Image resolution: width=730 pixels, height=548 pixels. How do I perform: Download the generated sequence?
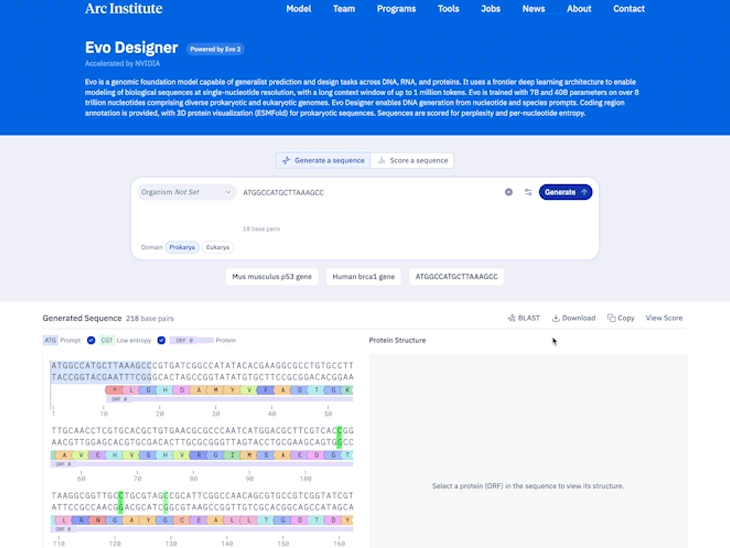pos(574,318)
